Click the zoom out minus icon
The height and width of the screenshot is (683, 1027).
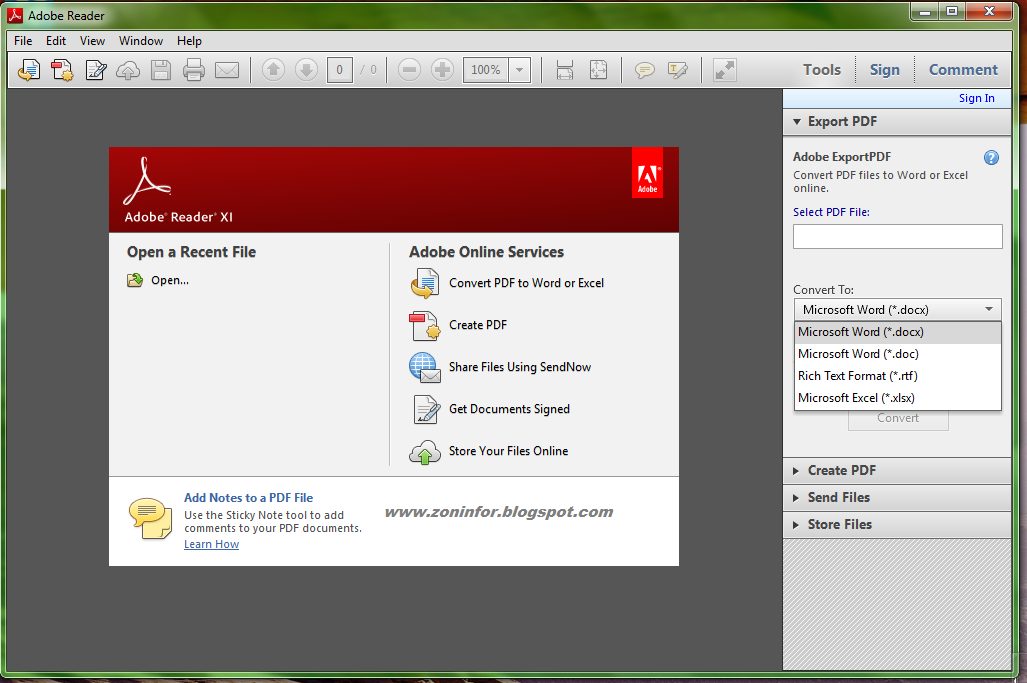coord(409,70)
